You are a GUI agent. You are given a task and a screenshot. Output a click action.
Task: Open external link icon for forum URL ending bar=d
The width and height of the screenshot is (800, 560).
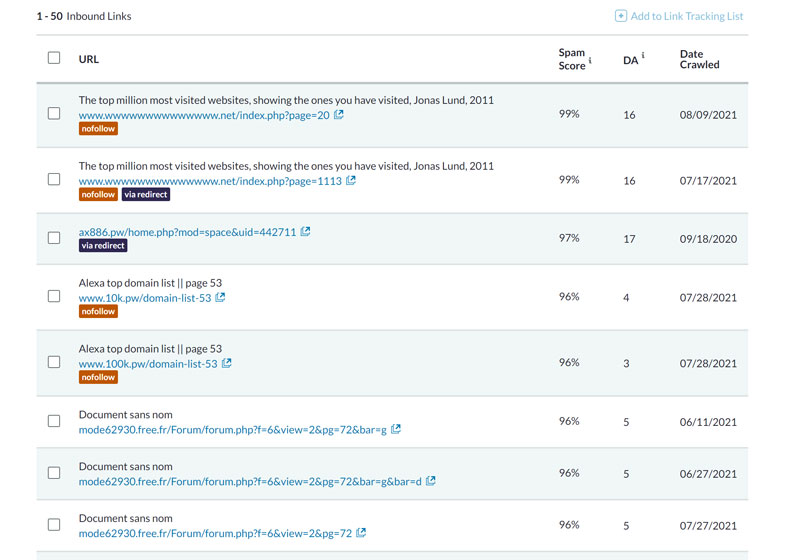click(x=431, y=481)
